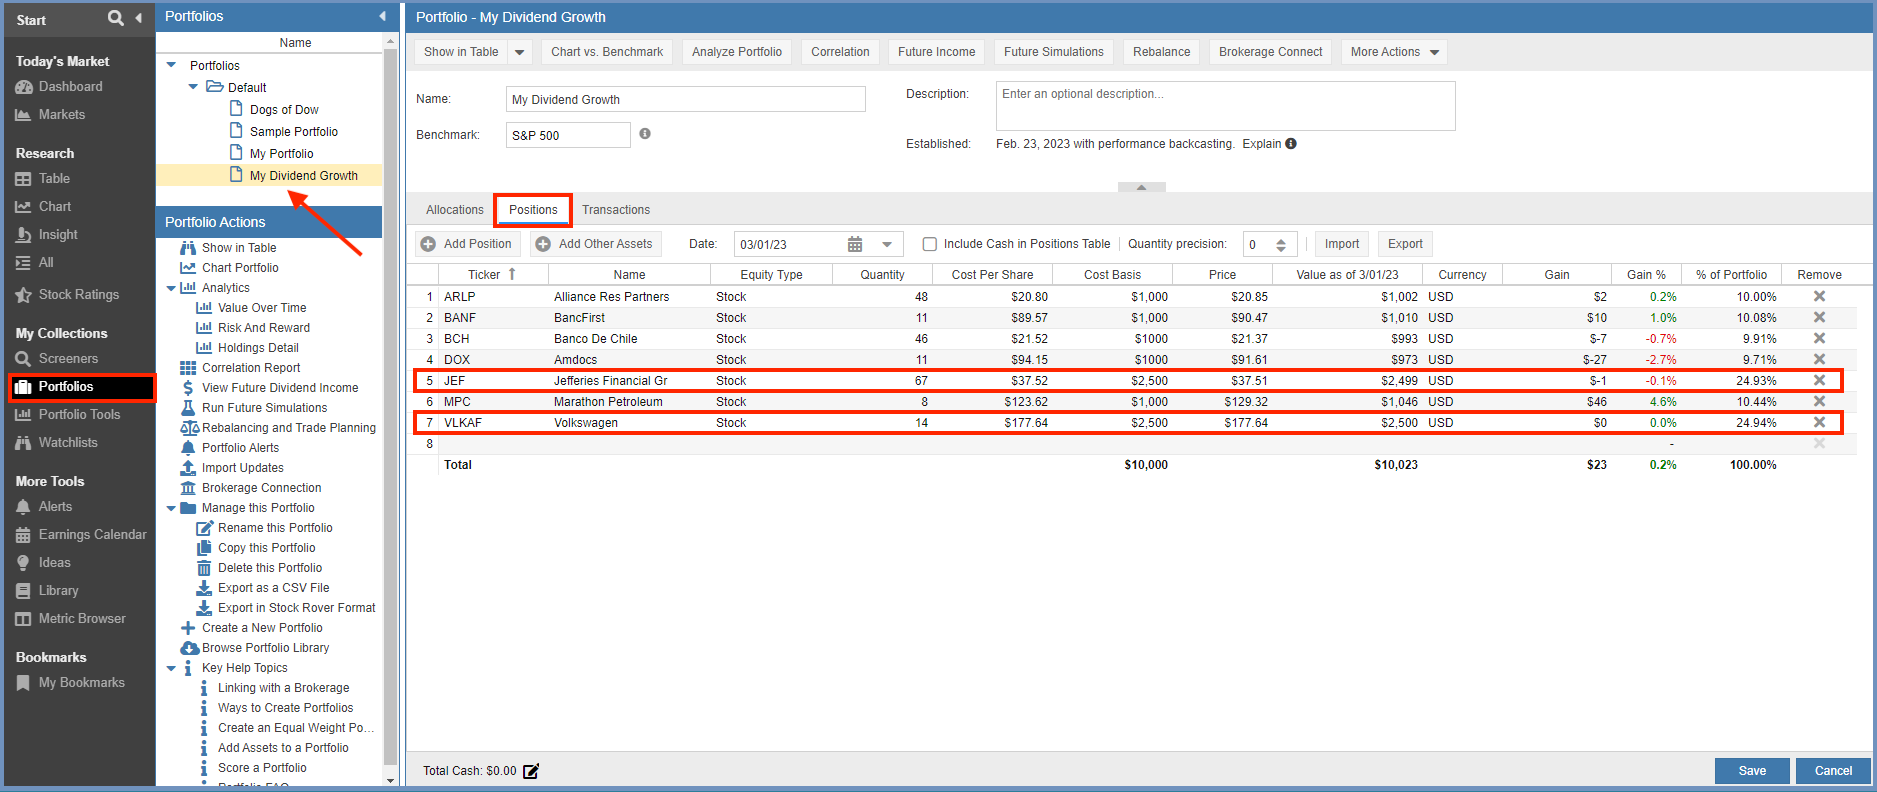Click the Chart vs. Benchmark button

click(x=607, y=52)
